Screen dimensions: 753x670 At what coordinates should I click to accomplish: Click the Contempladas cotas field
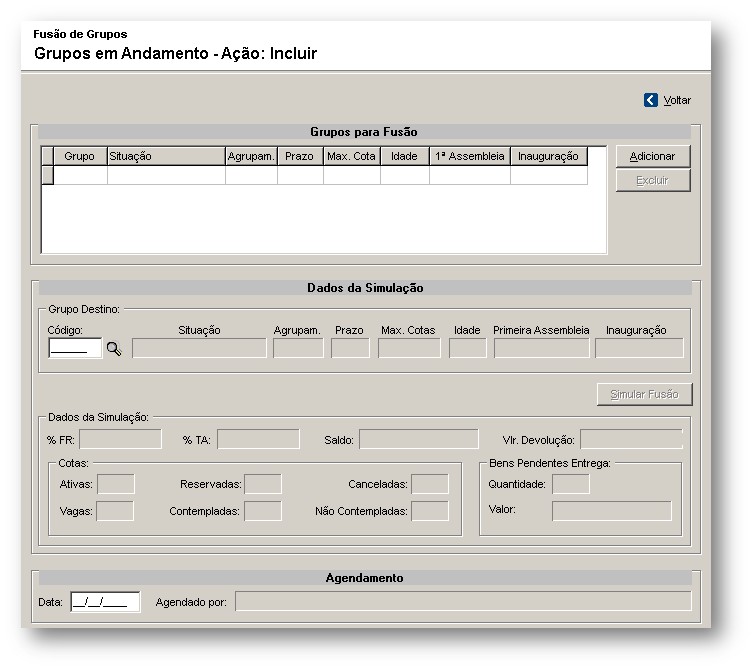[263, 511]
